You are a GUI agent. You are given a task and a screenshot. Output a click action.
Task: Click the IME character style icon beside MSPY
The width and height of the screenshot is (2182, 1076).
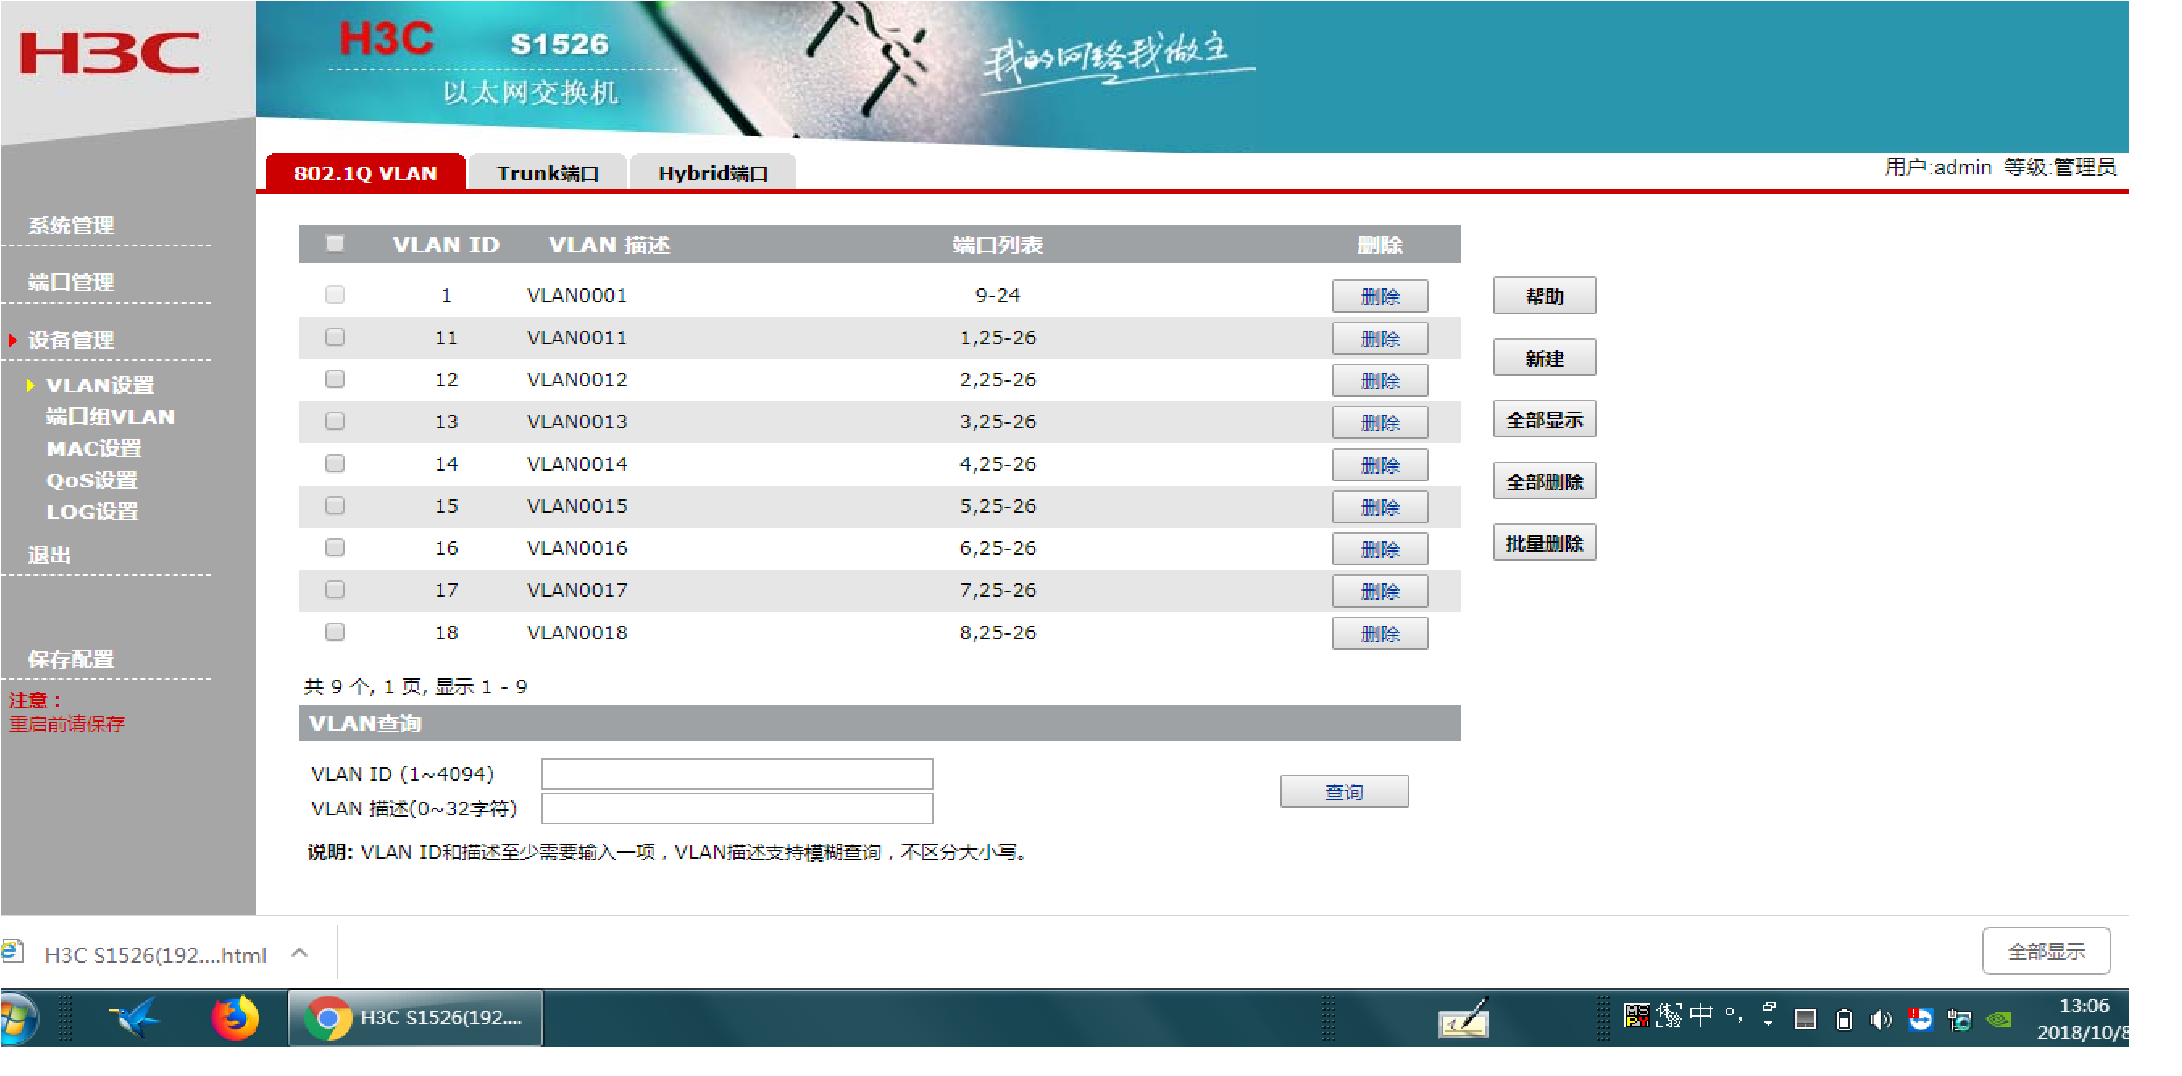pyautogui.click(x=1669, y=1016)
